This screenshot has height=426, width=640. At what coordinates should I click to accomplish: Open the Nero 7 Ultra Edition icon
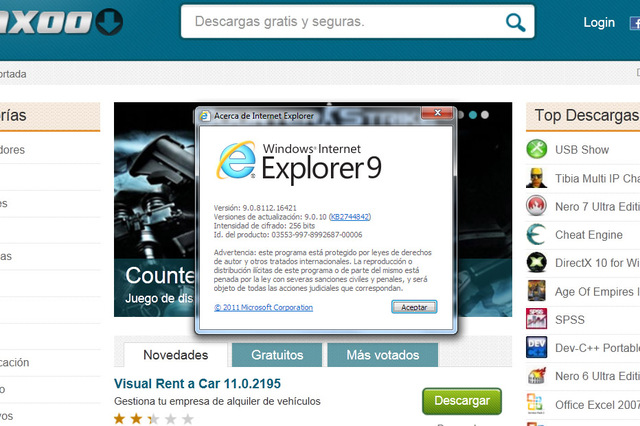point(537,207)
